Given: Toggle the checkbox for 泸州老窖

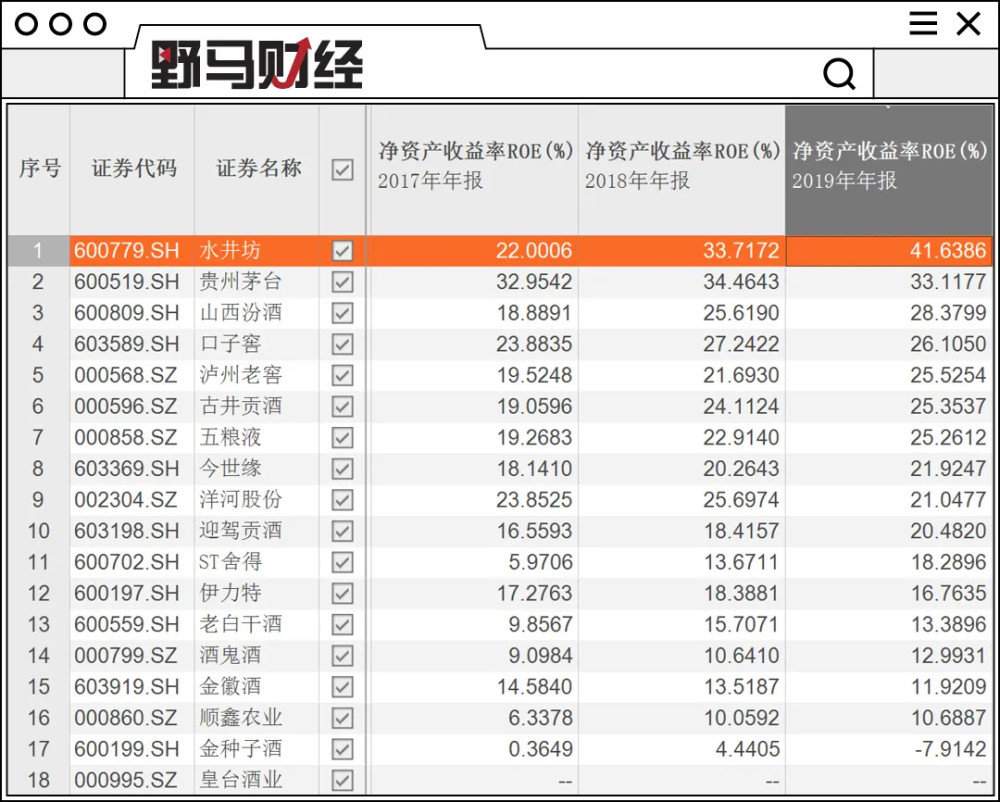Looking at the screenshot, I should pos(342,375).
